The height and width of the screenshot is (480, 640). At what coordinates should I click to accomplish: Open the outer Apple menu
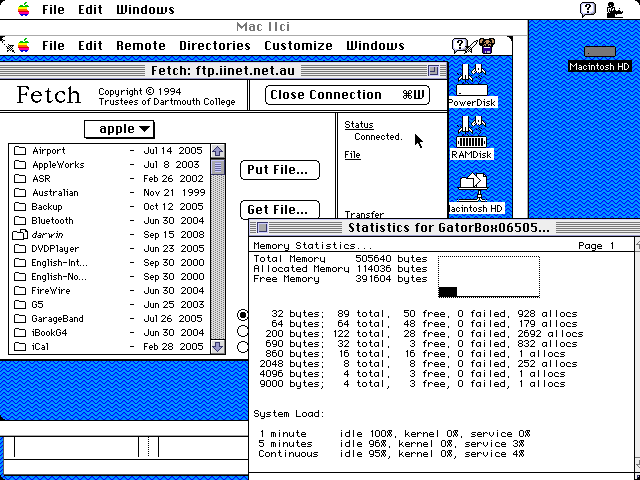[24, 9]
